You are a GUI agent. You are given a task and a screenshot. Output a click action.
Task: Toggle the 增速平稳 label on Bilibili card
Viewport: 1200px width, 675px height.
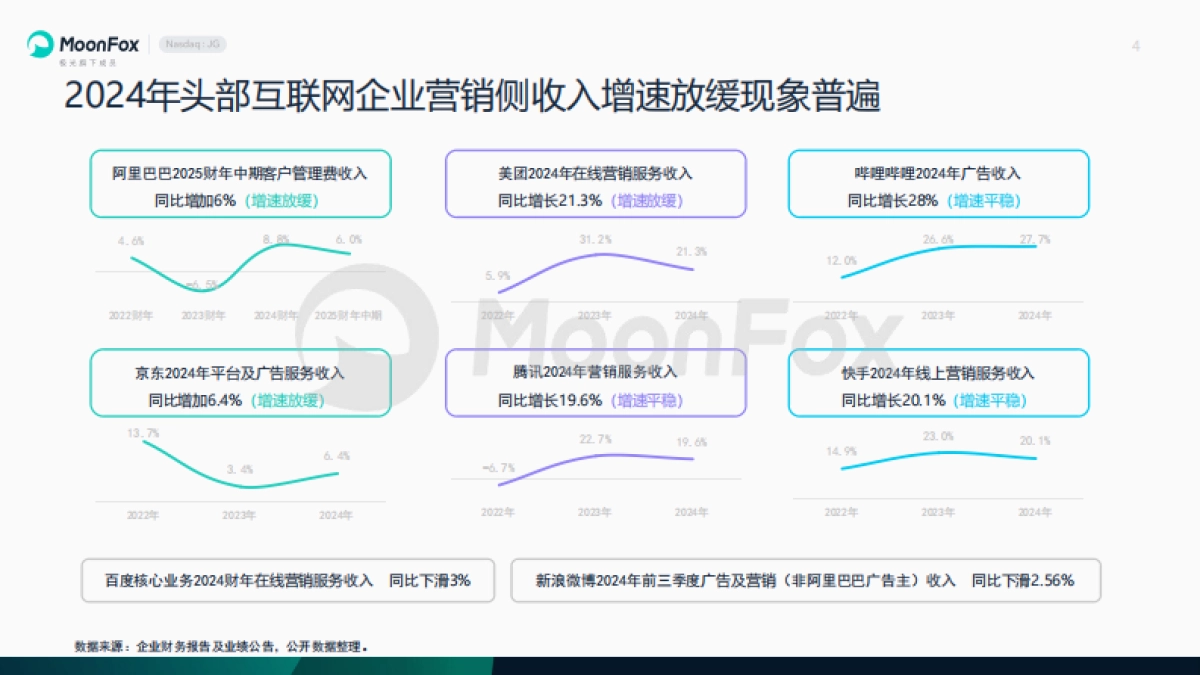982,199
